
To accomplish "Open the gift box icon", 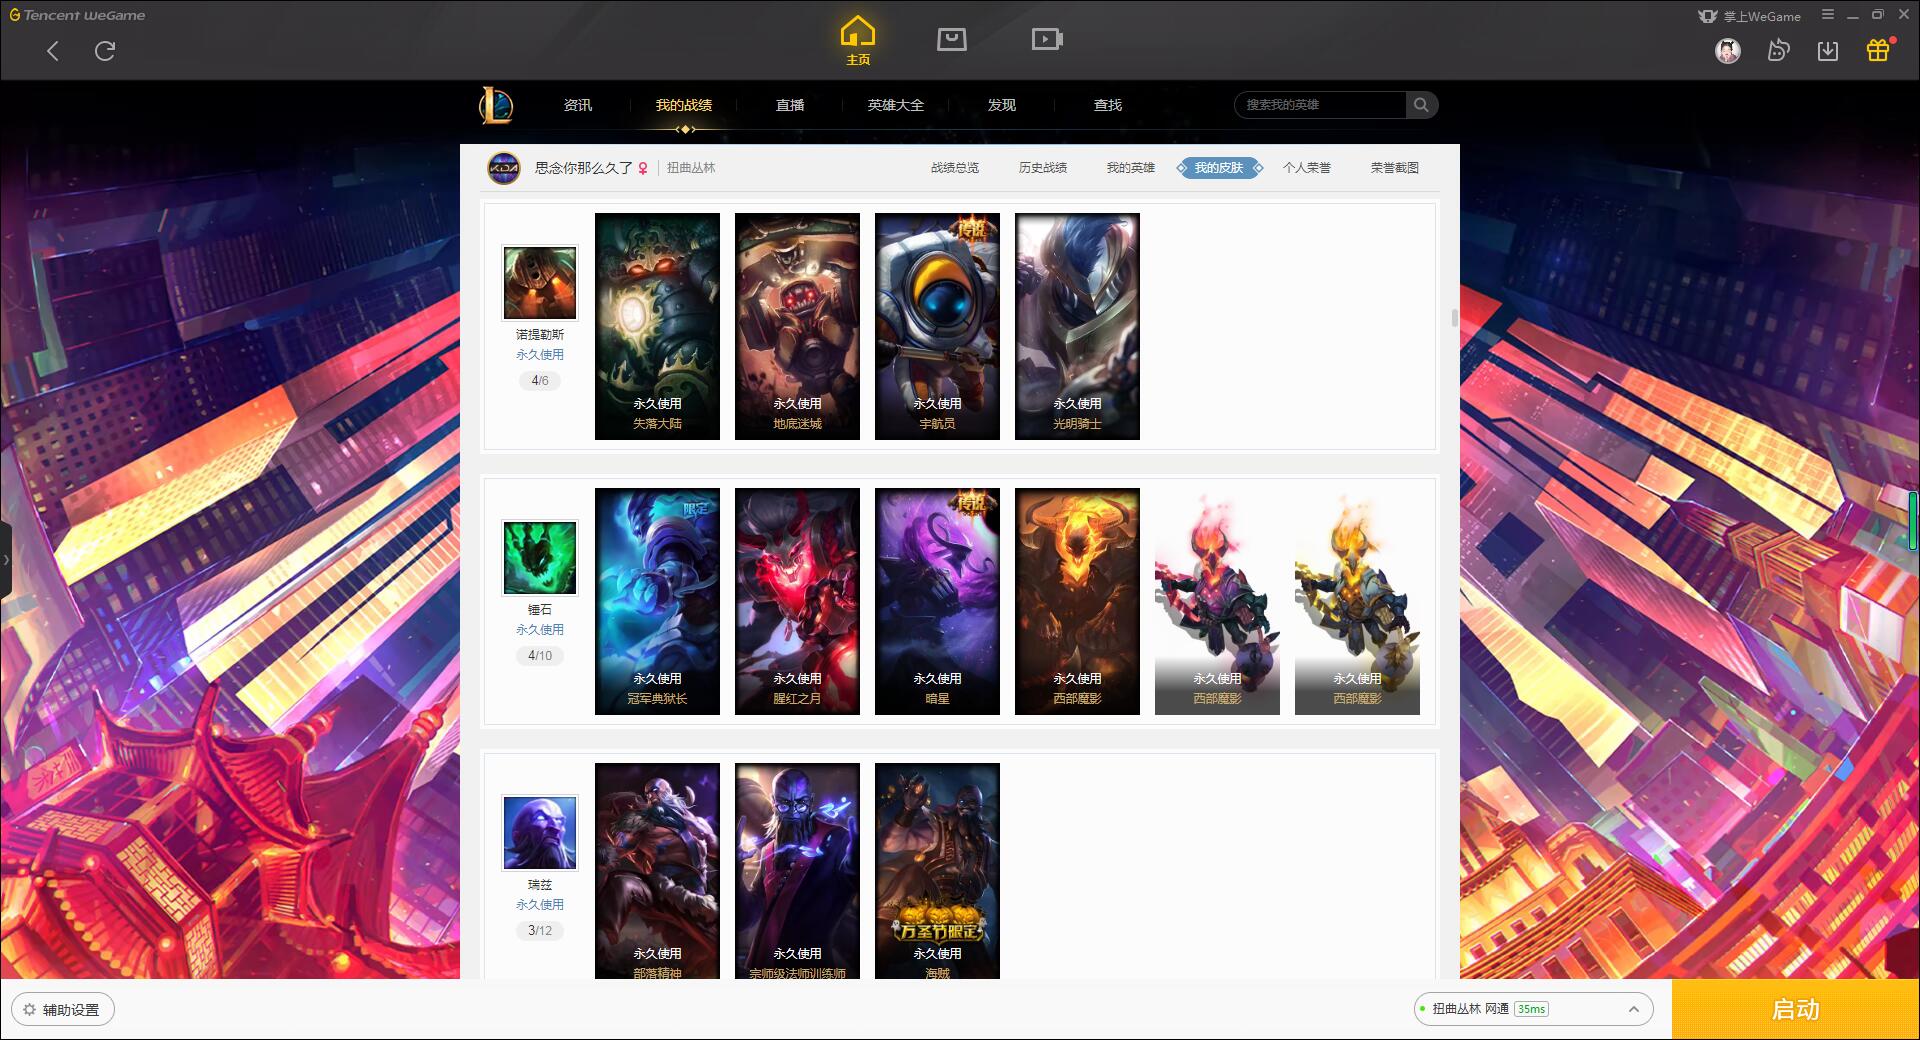I will (1878, 50).
